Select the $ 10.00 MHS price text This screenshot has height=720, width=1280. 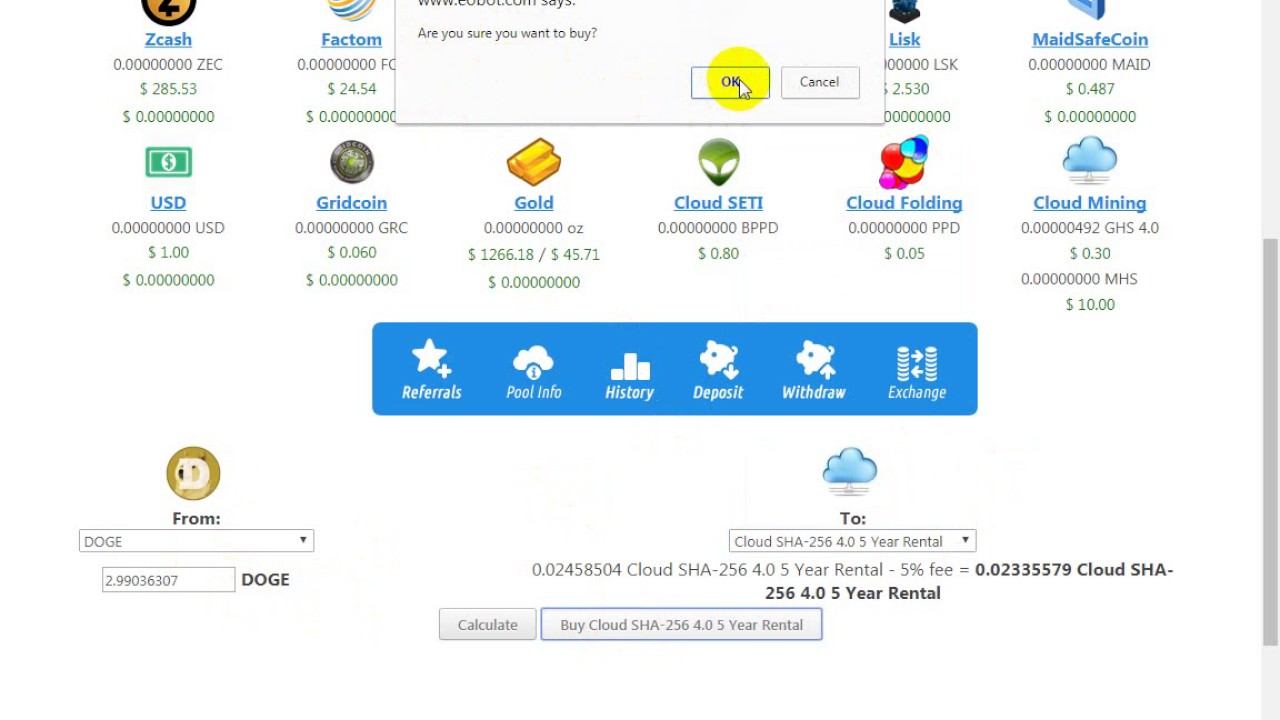pyautogui.click(x=1089, y=305)
